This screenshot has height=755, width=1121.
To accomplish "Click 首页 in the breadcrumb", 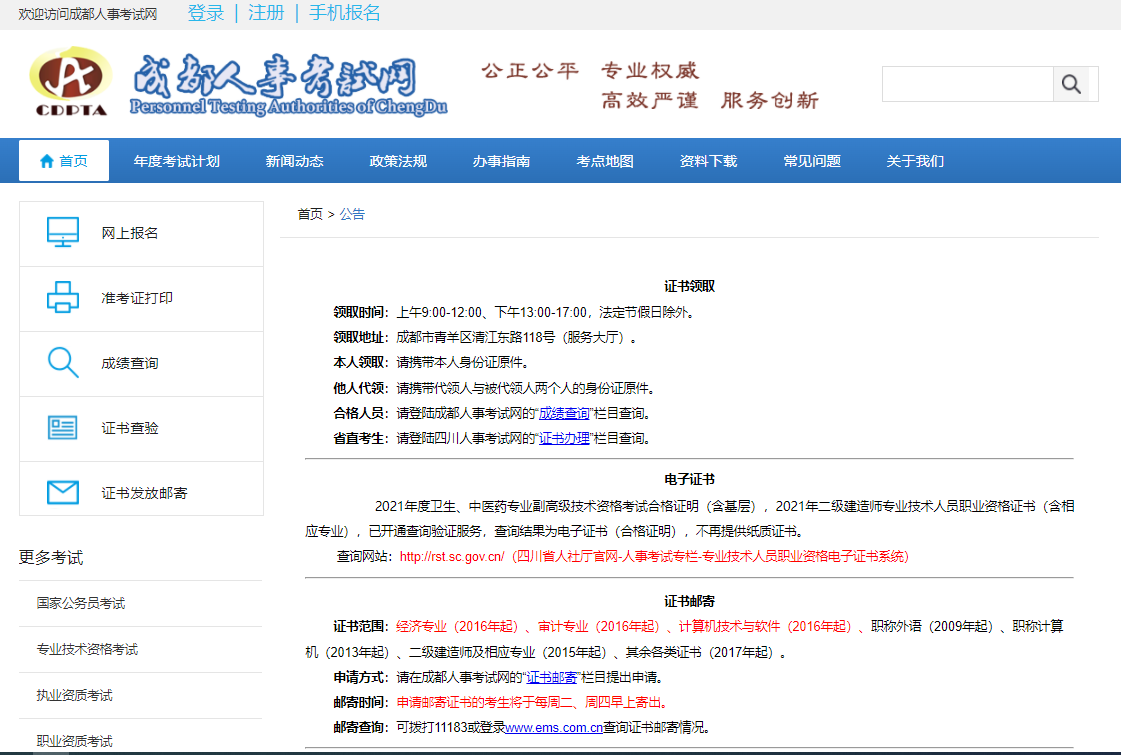I will pyautogui.click(x=310, y=214).
